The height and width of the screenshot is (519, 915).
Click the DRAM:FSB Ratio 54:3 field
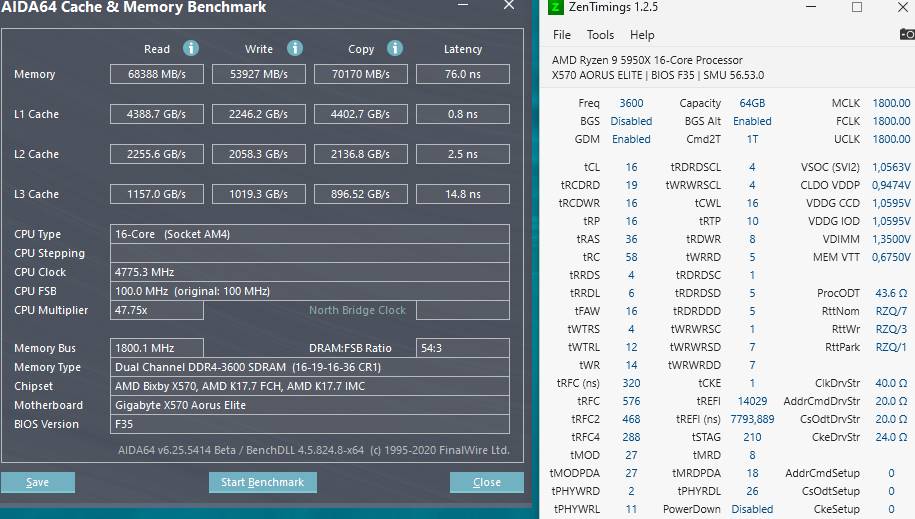coord(463,348)
